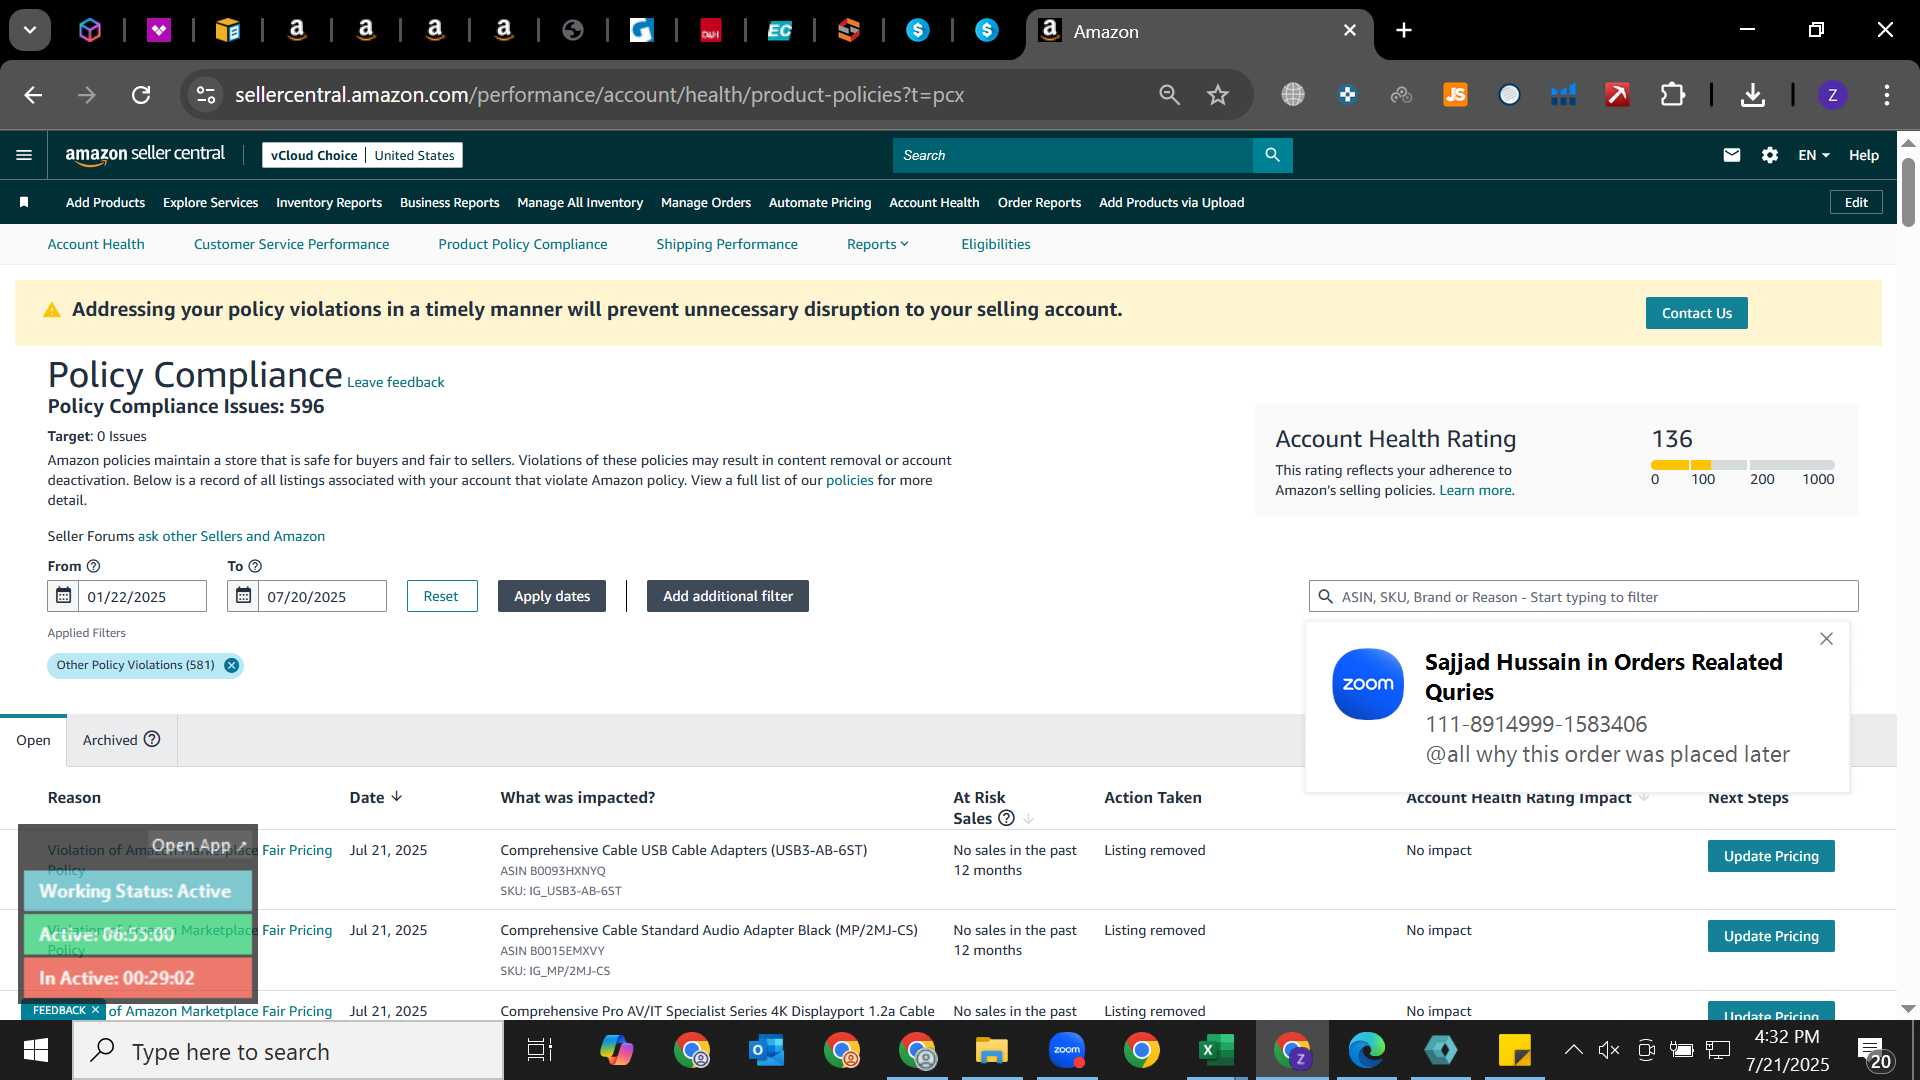Expand the Reports dropdown menu
The width and height of the screenshot is (1920, 1080).
pyautogui.click(x=877, y=244)
